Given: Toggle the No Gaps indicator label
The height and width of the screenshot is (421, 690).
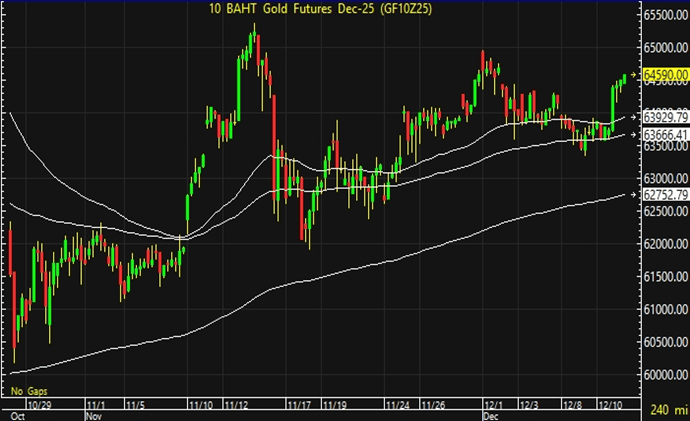Looking at the screenshot, I should click(30, 388).
